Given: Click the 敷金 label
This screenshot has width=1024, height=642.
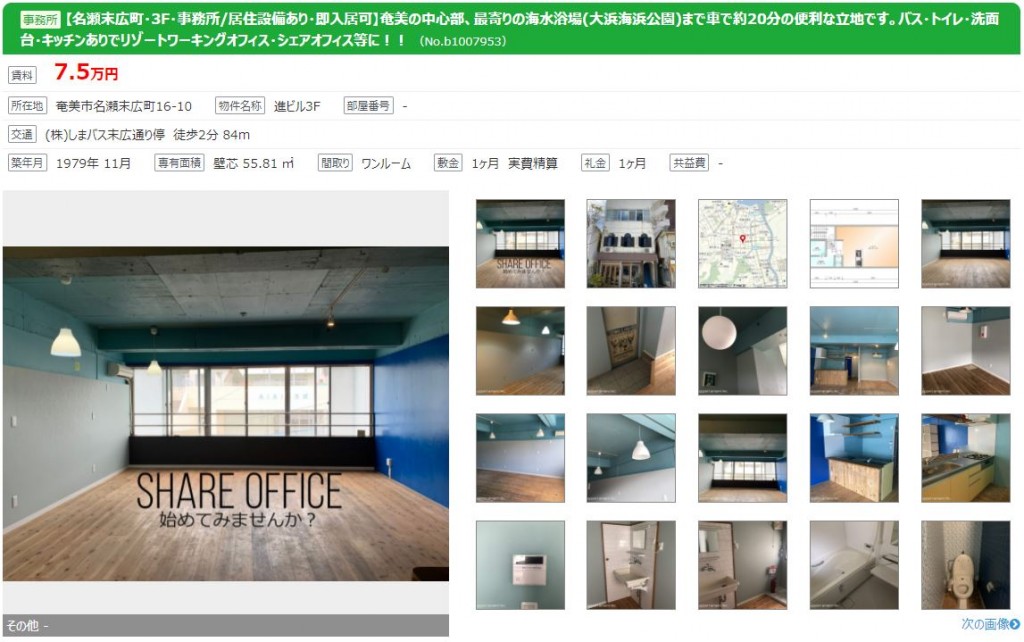Looking at the screenshot, I should tap(448, 163).
